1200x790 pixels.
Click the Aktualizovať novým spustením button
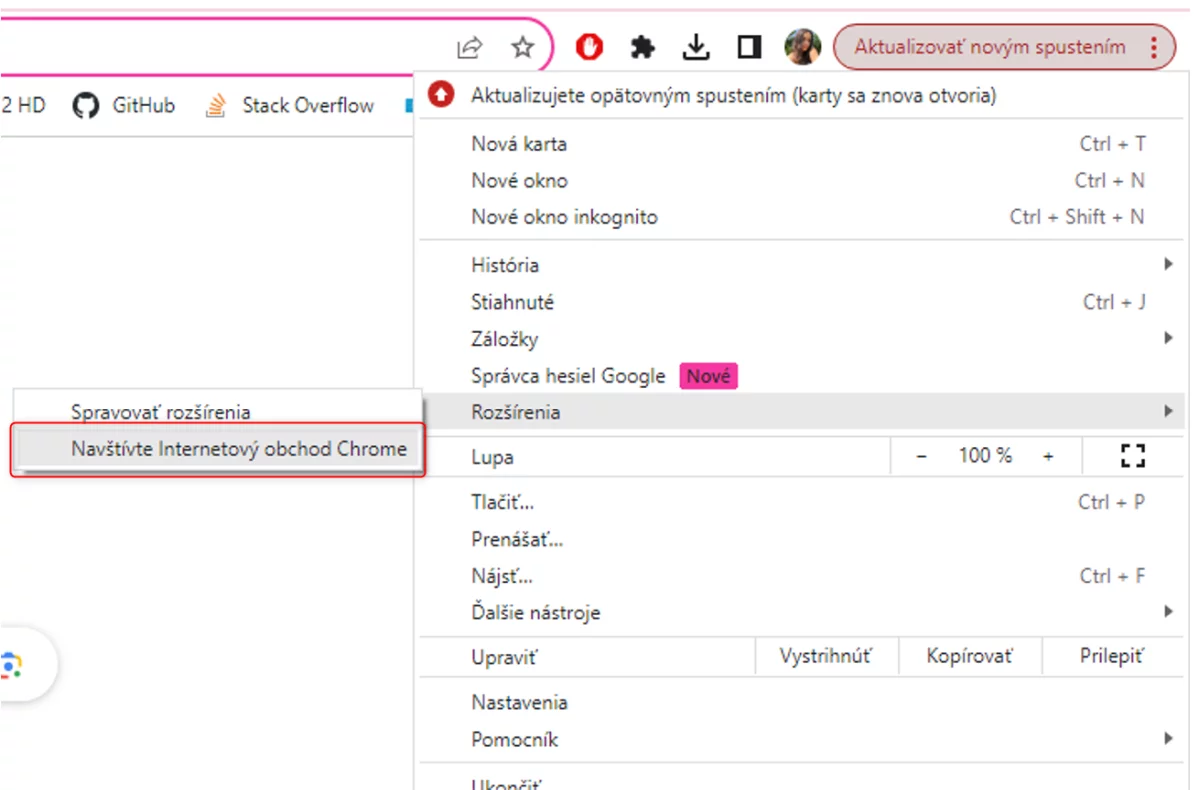990,46
